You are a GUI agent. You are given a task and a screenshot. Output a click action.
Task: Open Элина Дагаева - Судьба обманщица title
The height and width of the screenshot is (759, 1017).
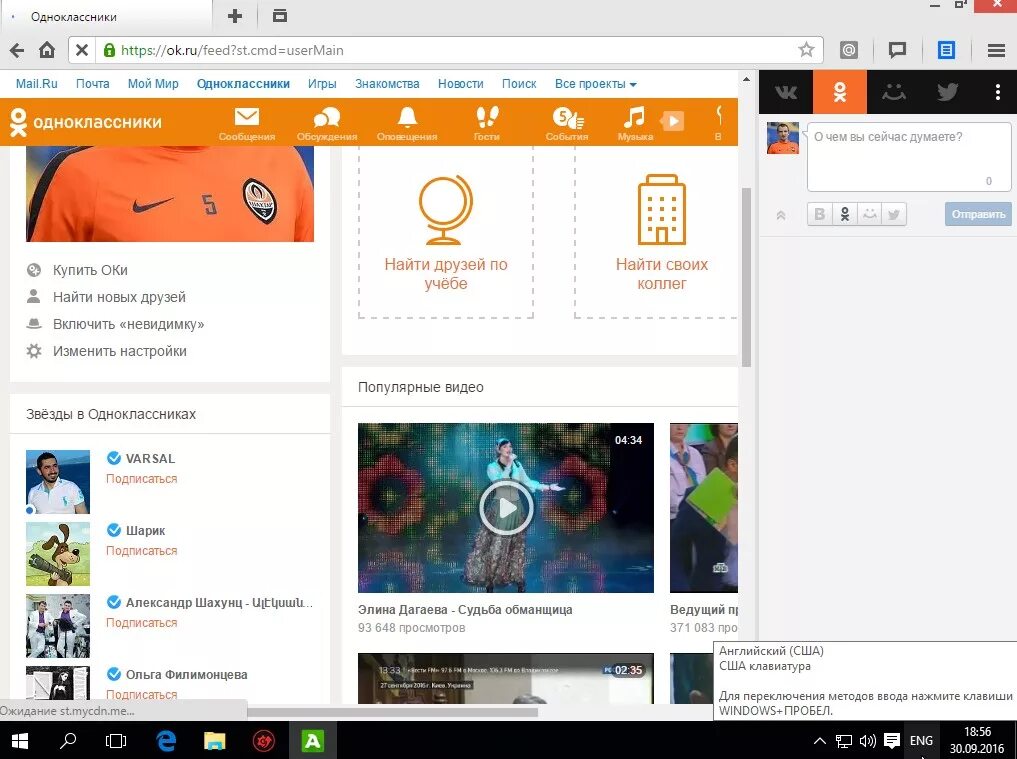coord(465,610)
